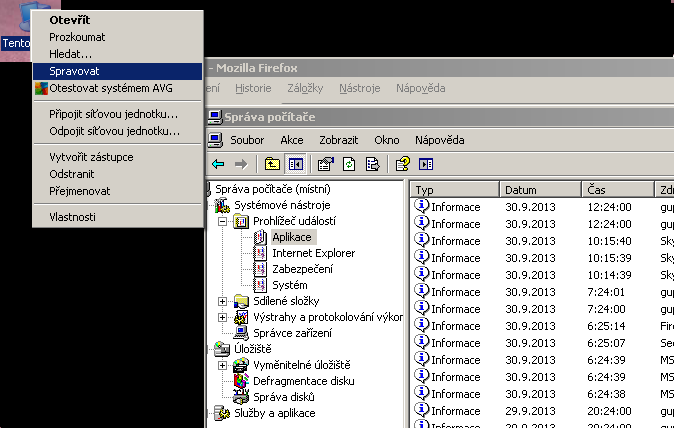The width and height of the screenshot is (674, 428).
Task: Click the Back arrow in toolbar
Action: point(217,164)
